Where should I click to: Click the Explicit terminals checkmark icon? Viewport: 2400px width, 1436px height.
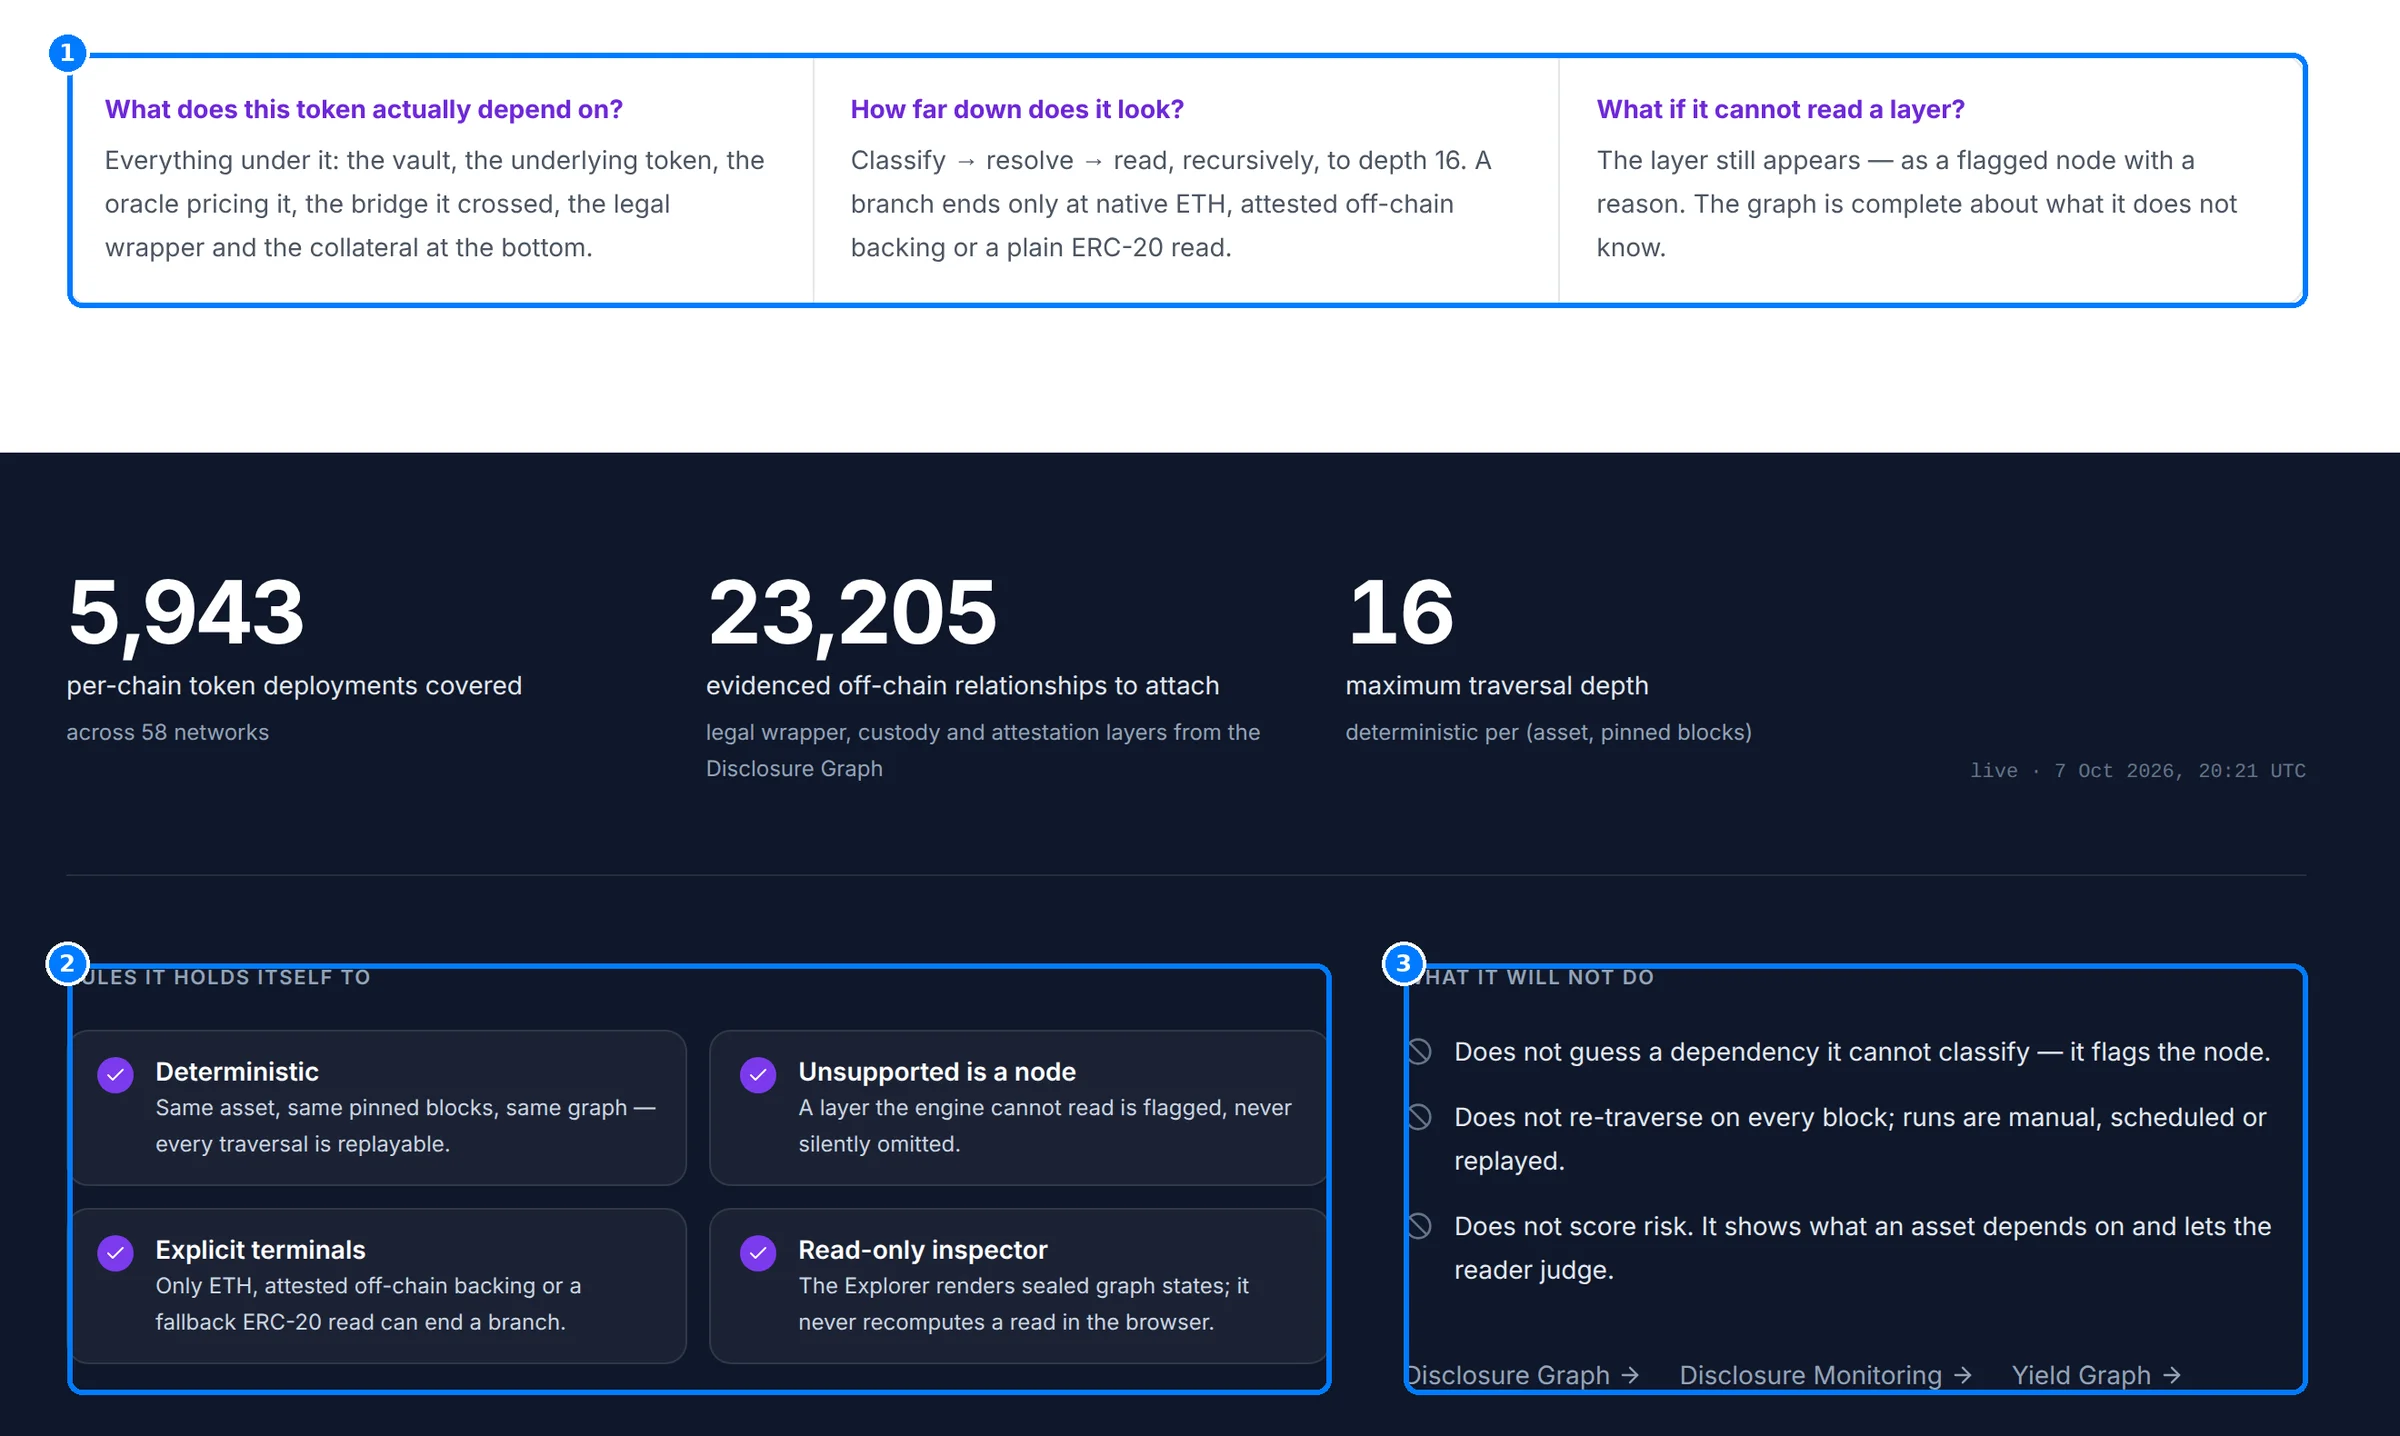116,1253
